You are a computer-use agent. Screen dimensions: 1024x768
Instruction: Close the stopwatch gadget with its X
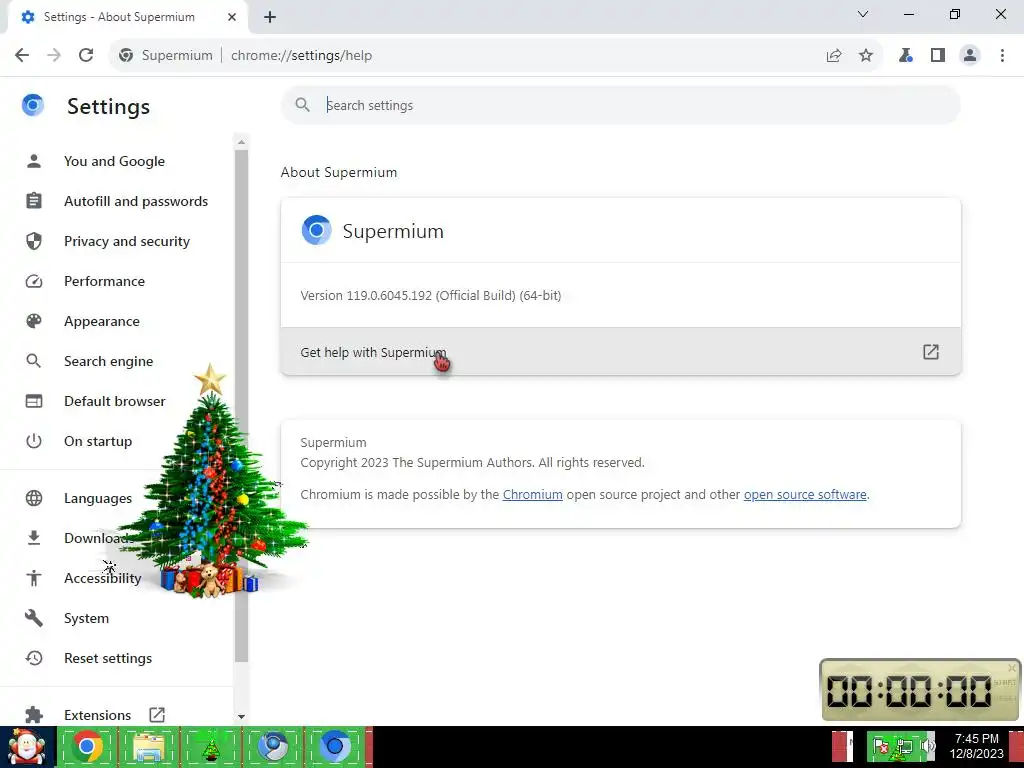pyautogui.click(x=1012, y=668)
